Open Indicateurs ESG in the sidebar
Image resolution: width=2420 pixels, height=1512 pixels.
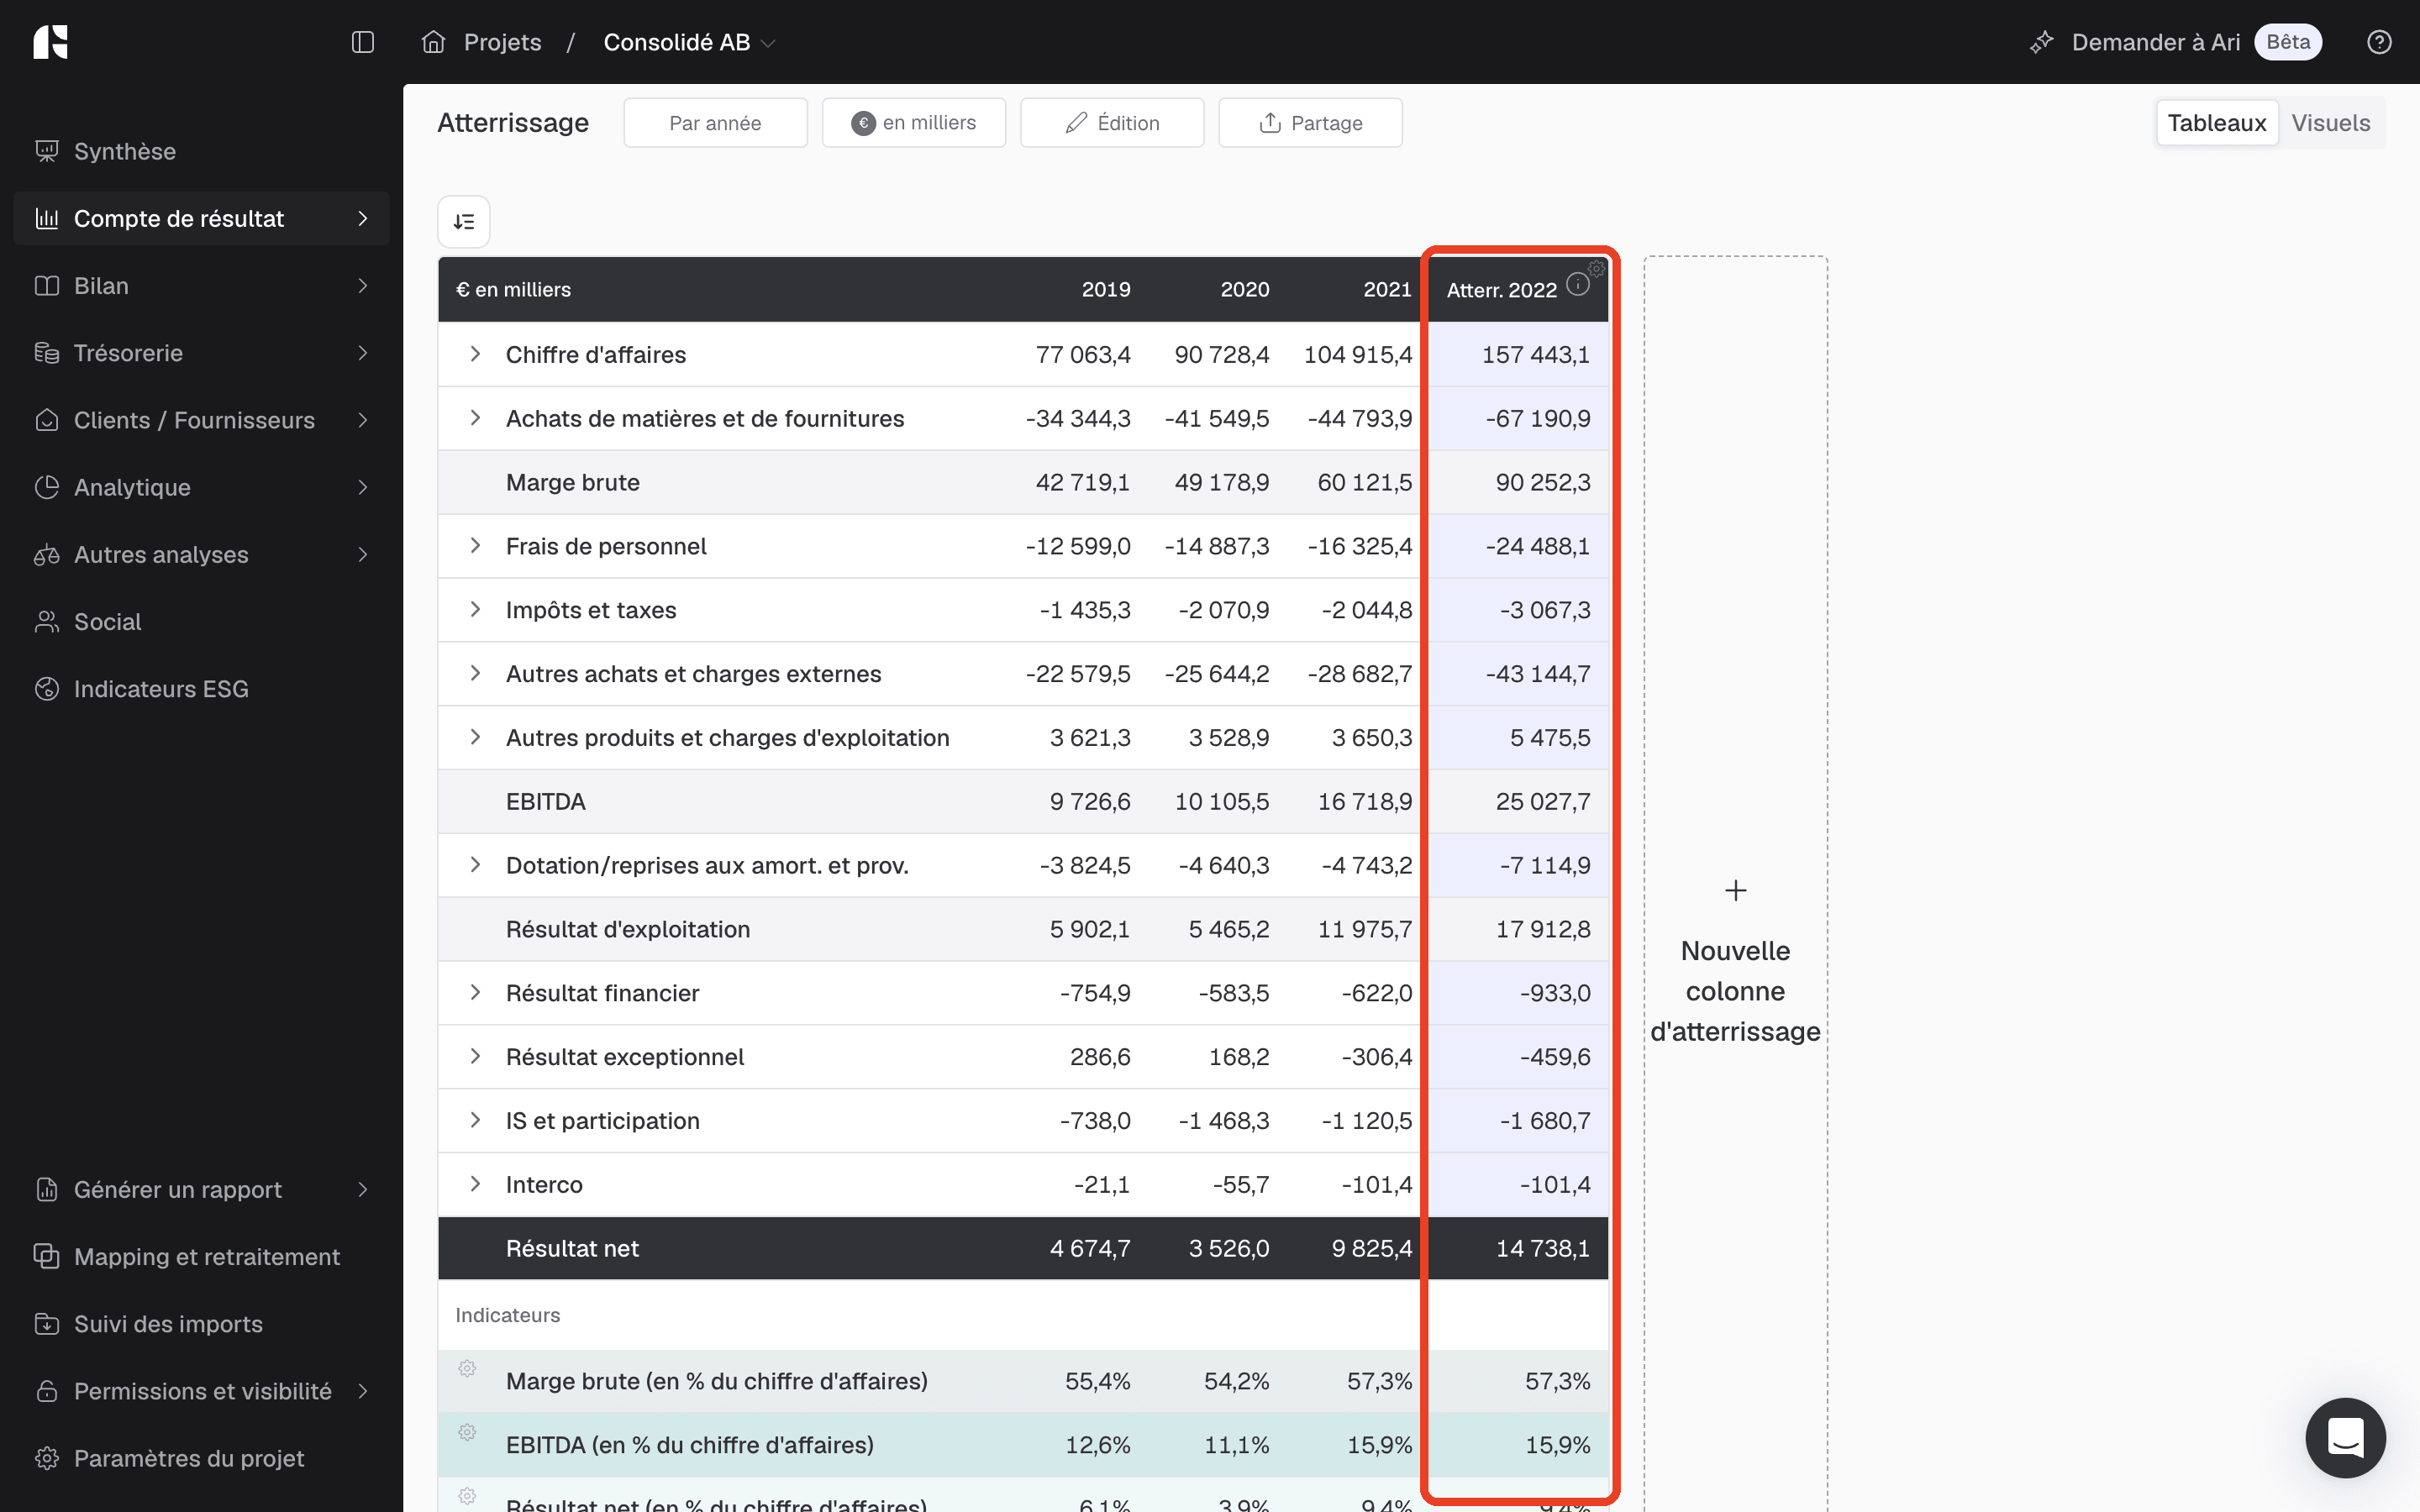coord(202,688)
